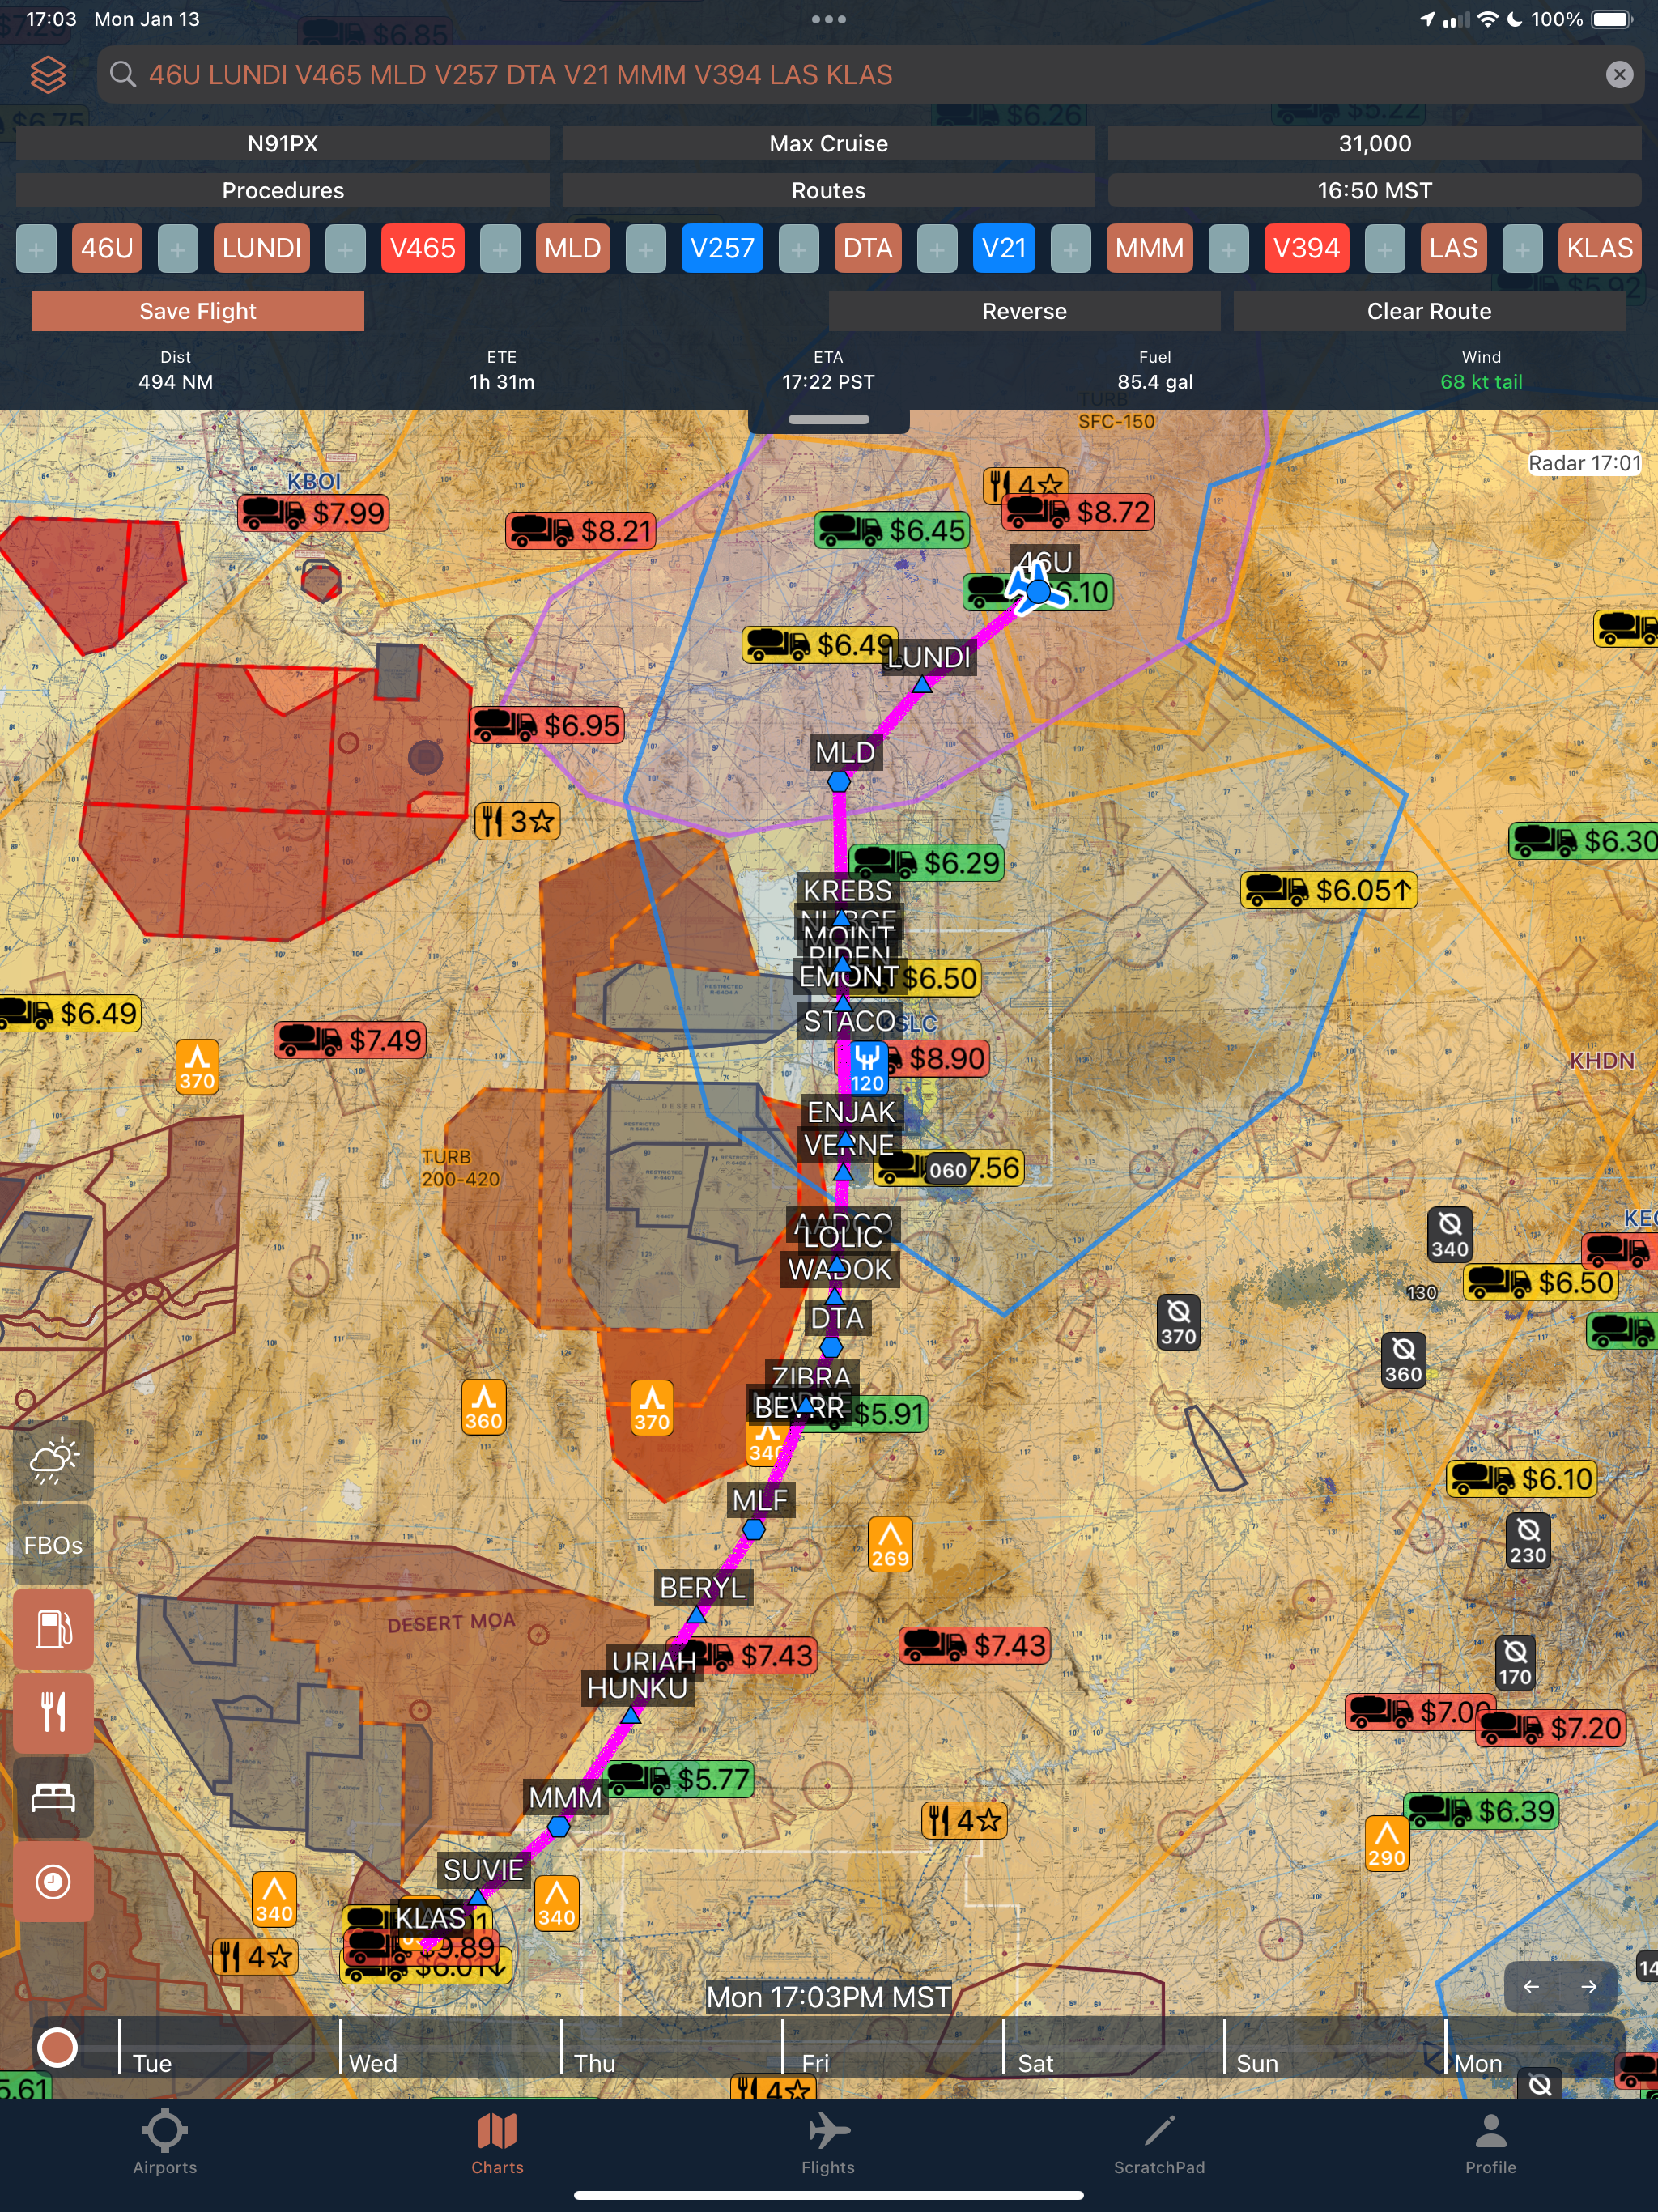This screenshot has height=2212, width=1658.
Task: Reverse the route
Action: click(1024, 311)
